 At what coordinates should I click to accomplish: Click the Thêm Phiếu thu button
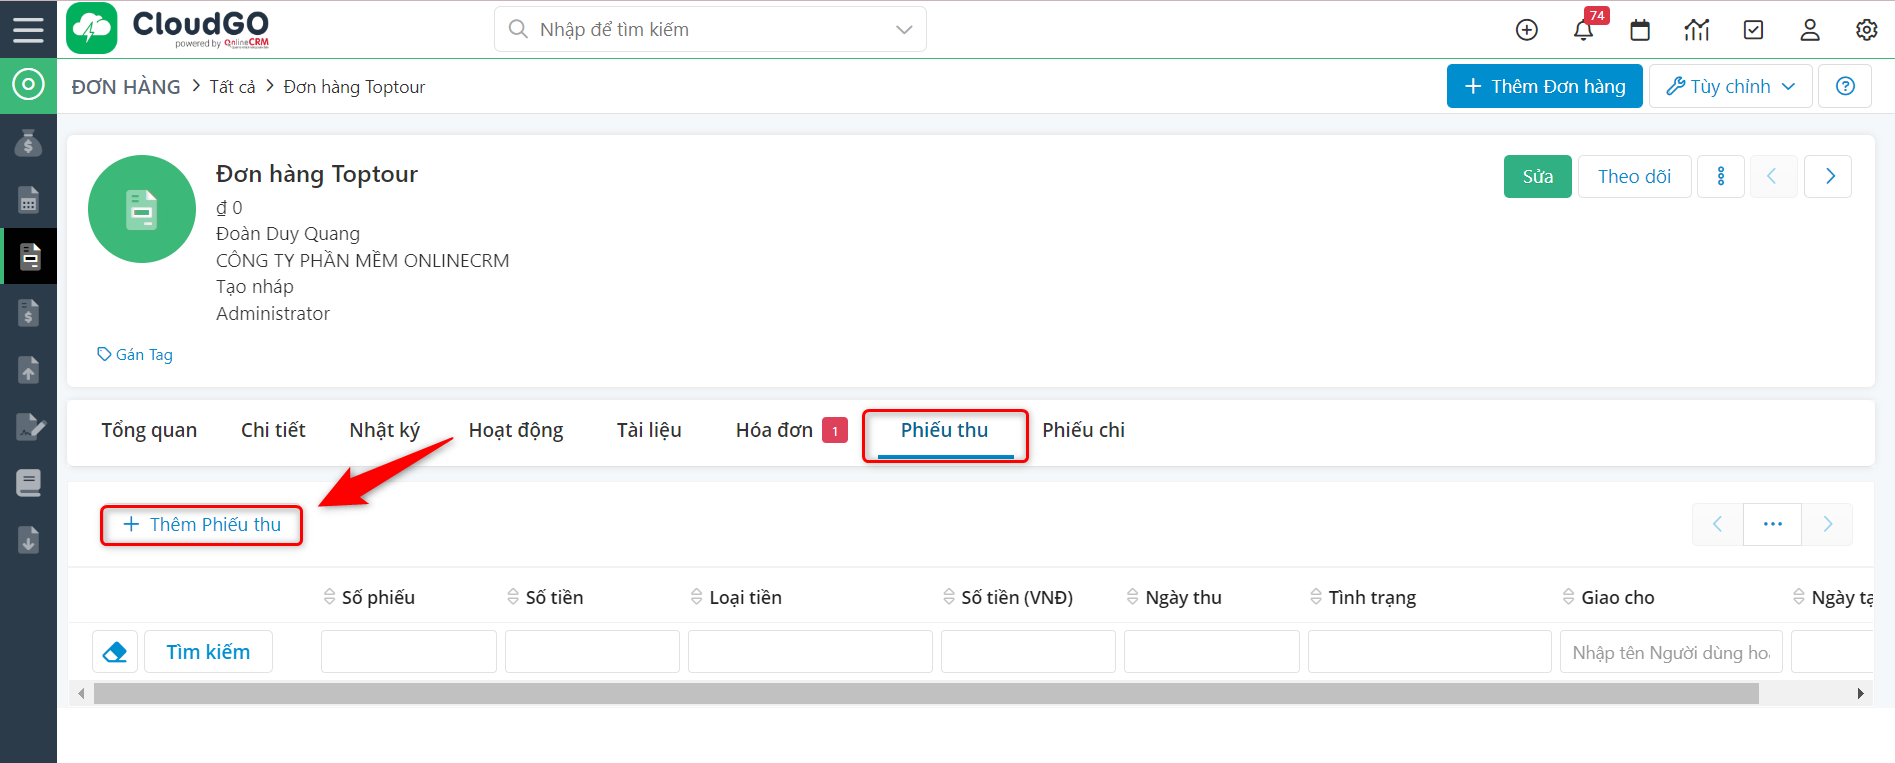(201, 525)
